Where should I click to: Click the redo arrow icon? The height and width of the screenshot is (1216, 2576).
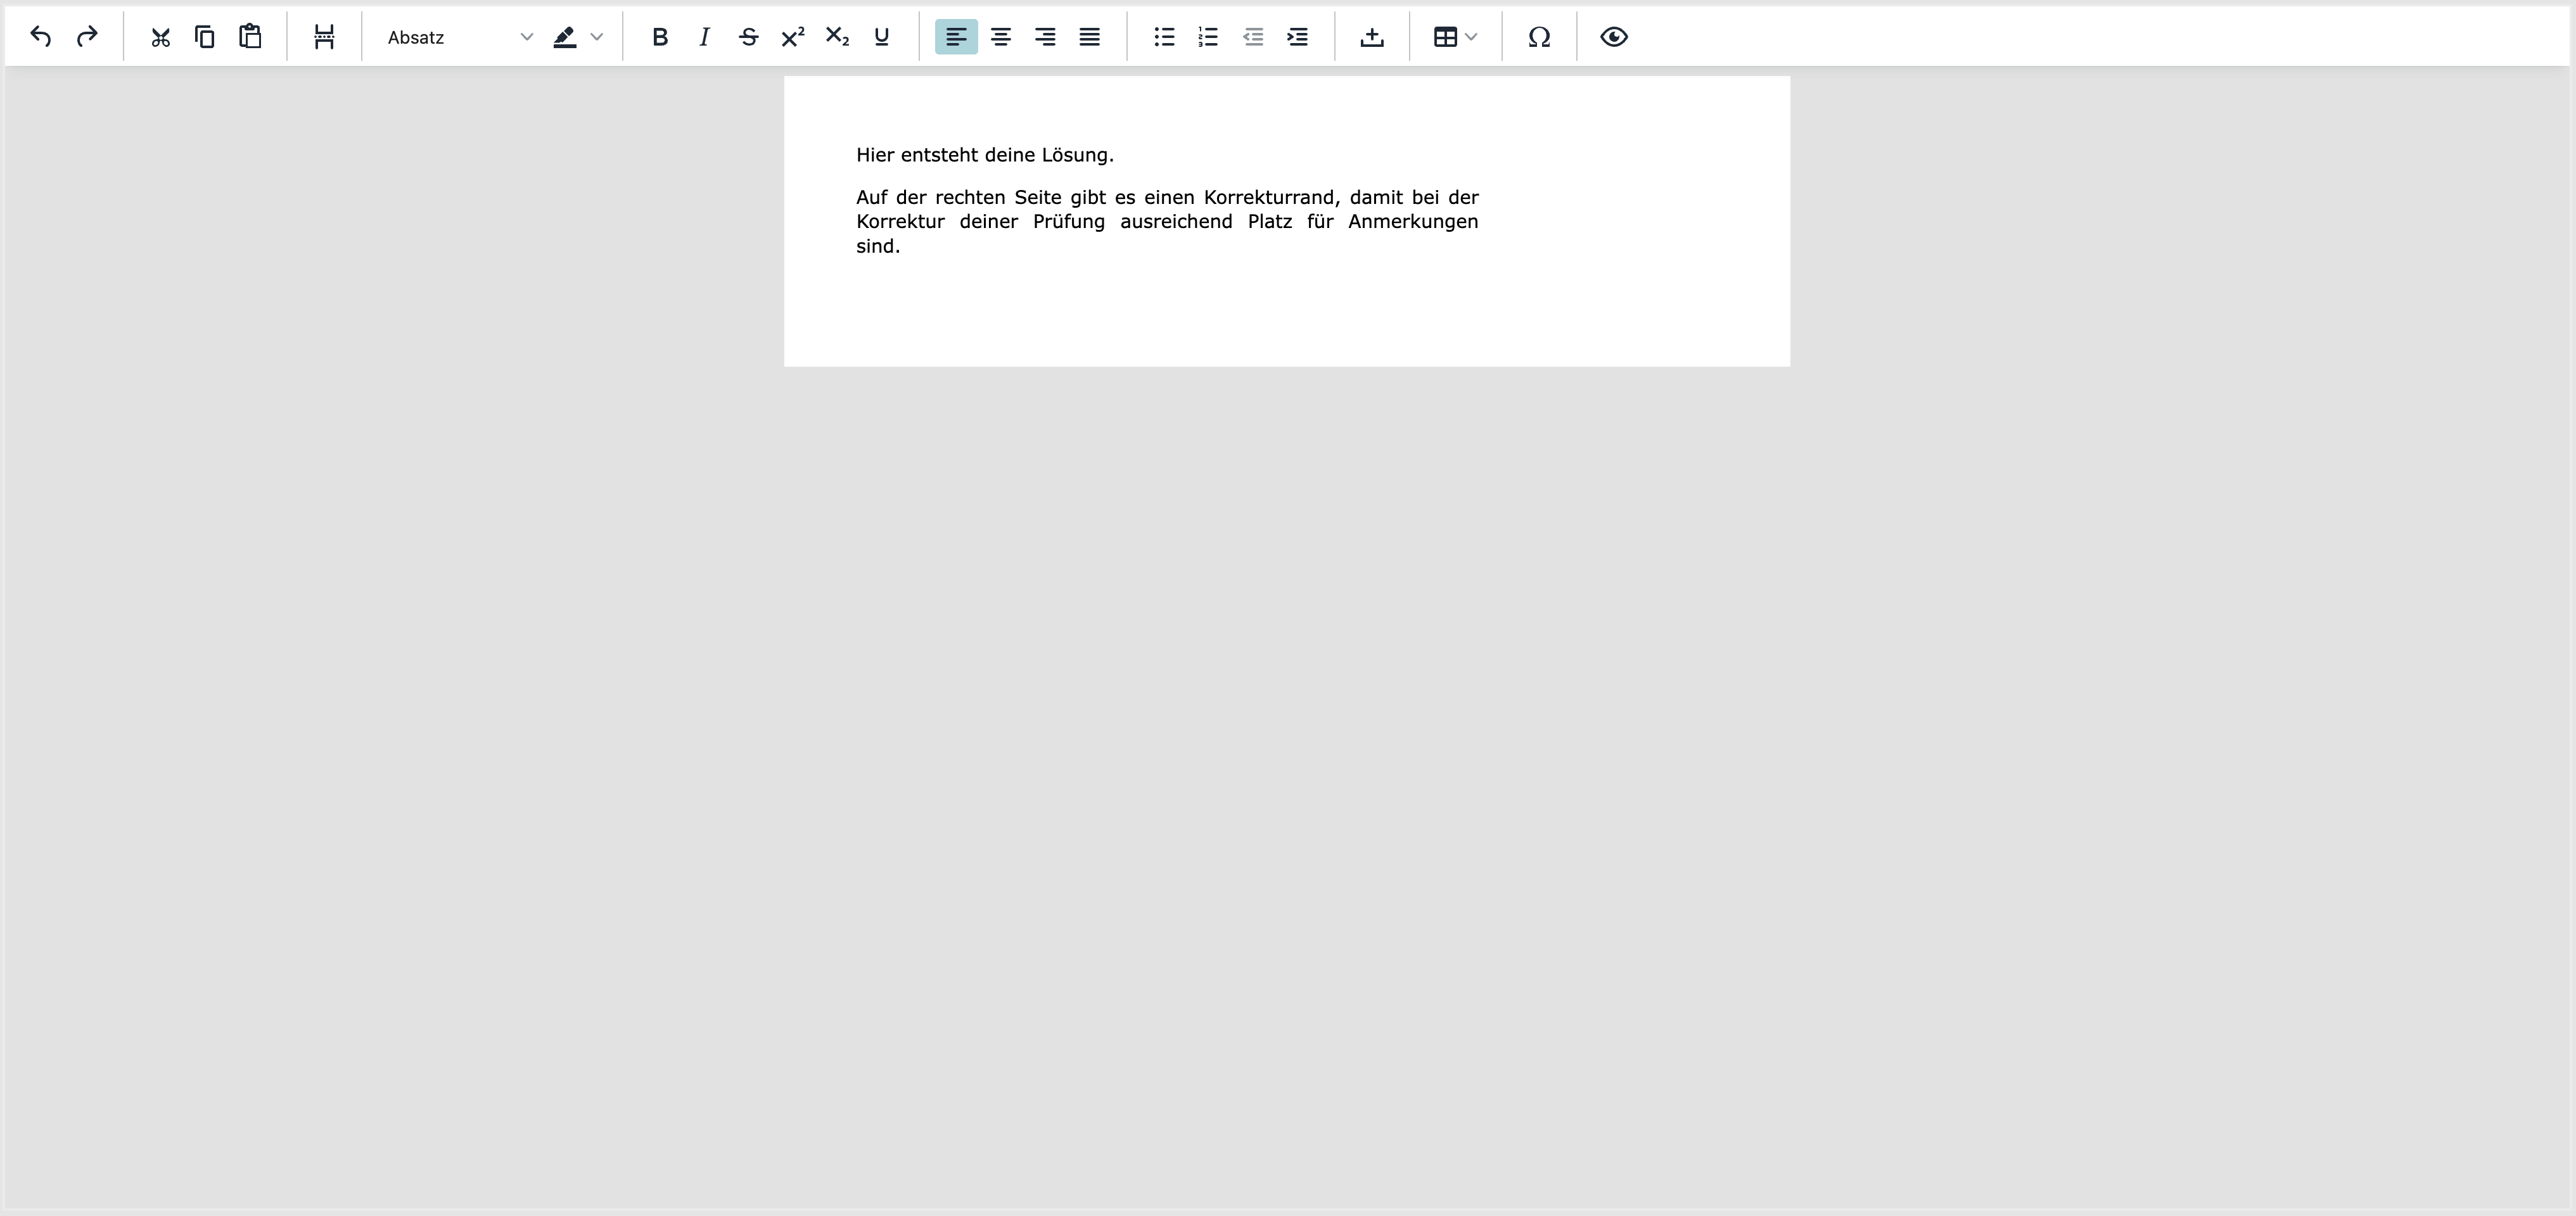(x=87, y=37)
